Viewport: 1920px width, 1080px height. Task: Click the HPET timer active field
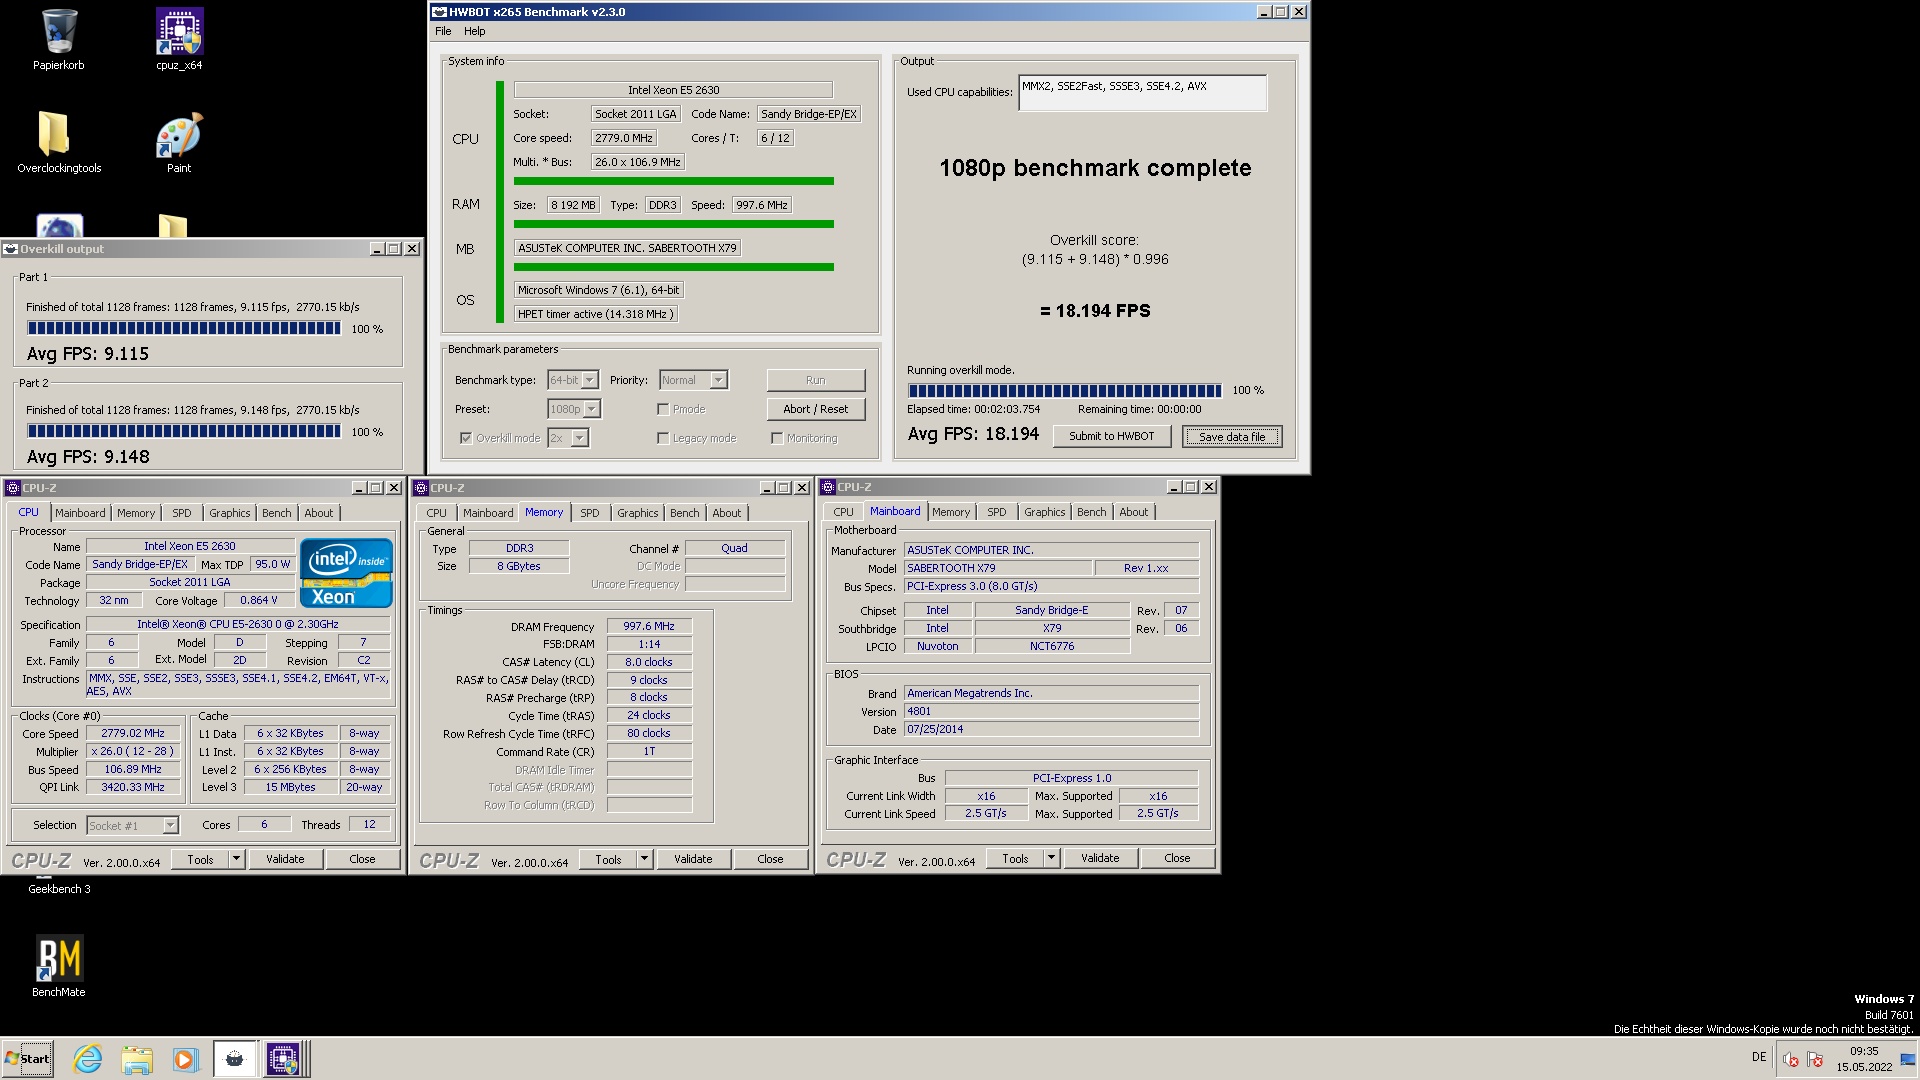tap(596, 314)
